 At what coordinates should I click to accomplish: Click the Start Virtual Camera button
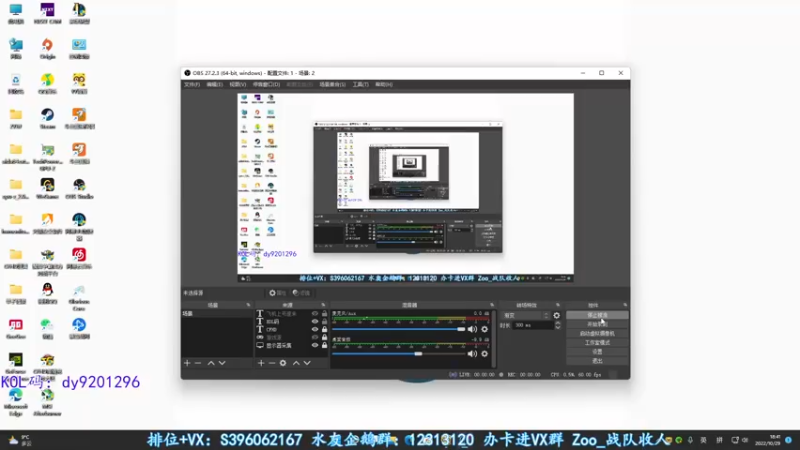coord(597,334)
